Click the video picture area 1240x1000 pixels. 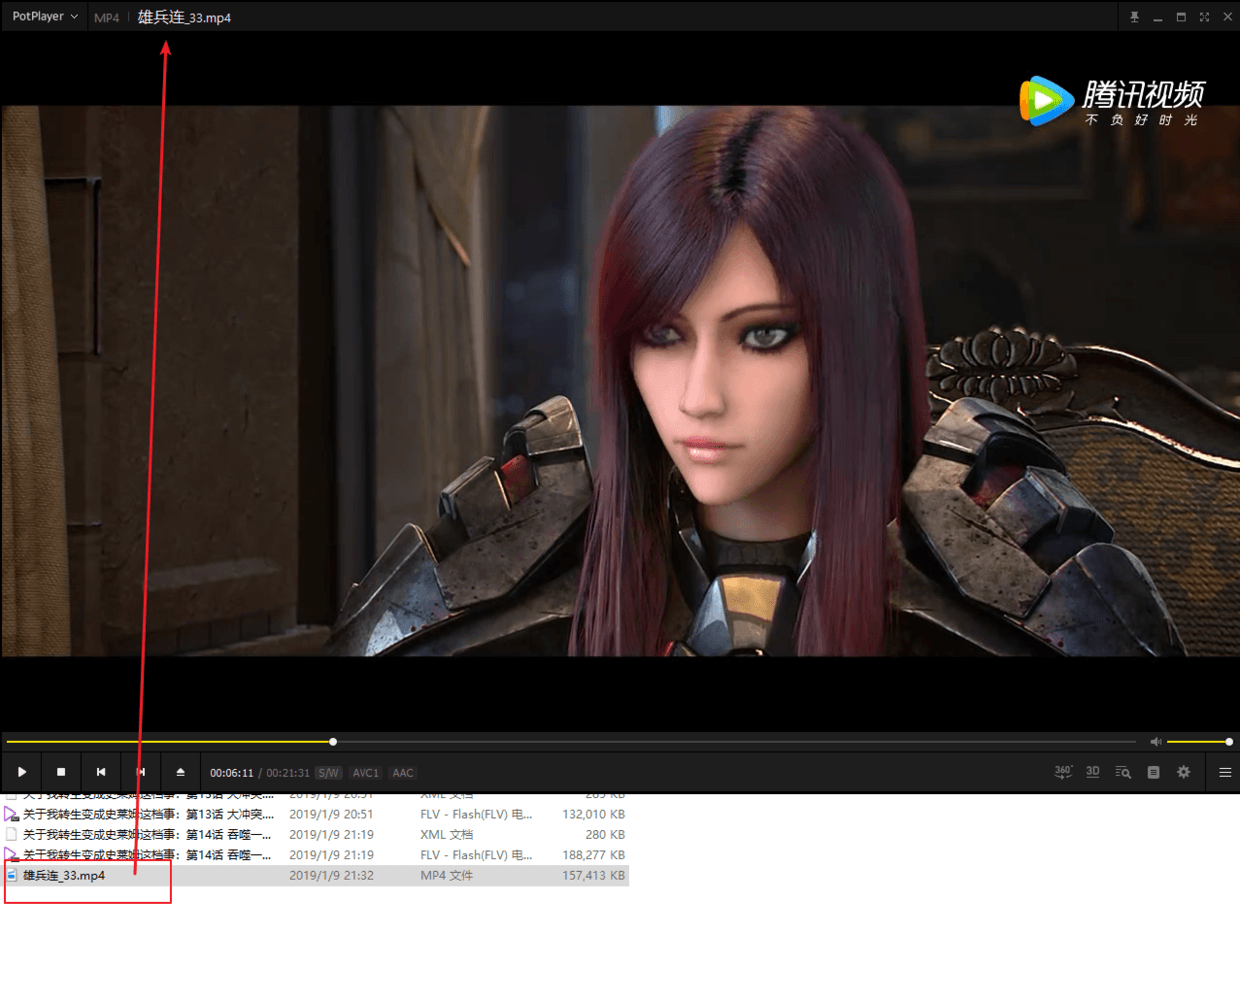(620, 381)
